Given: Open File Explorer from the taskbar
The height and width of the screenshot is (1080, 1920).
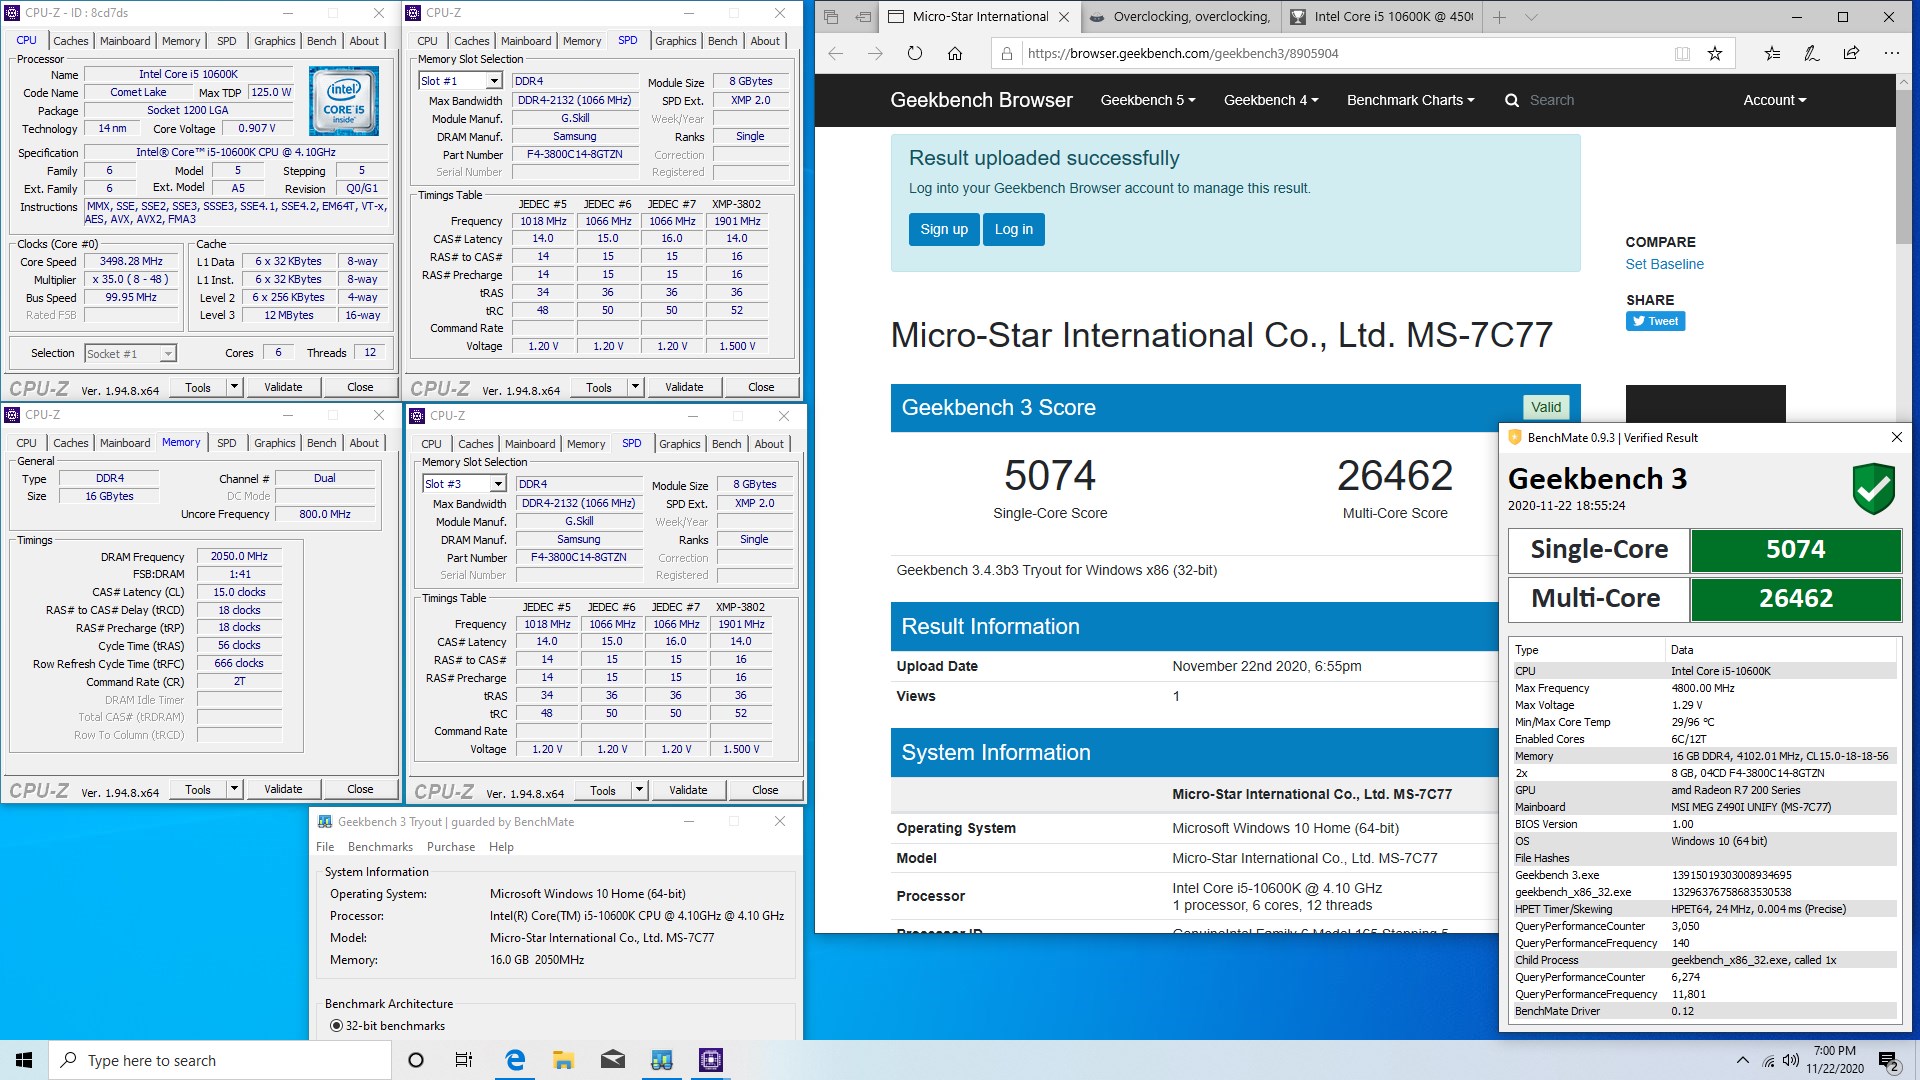Looking at the screenshot, I should 563,1060.
